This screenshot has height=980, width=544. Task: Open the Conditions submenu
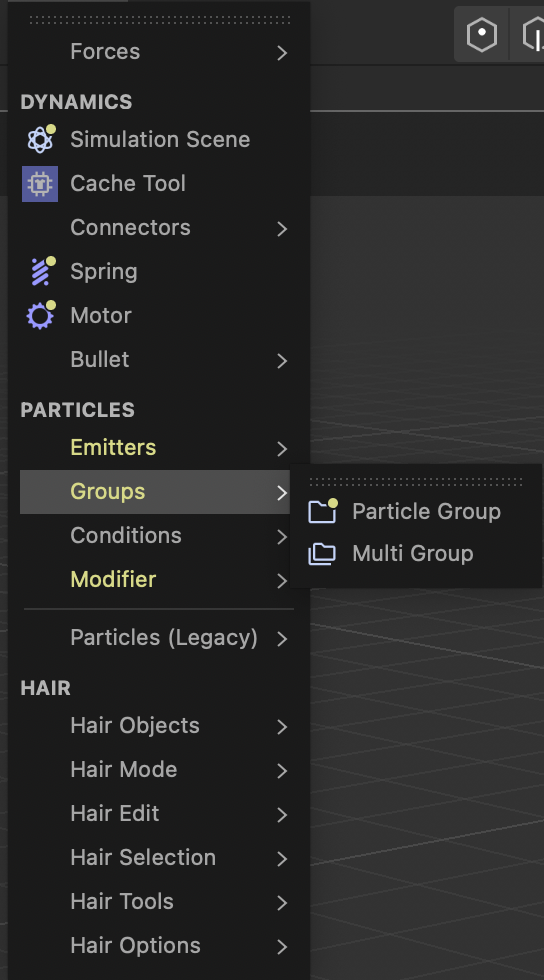point(157,536)
